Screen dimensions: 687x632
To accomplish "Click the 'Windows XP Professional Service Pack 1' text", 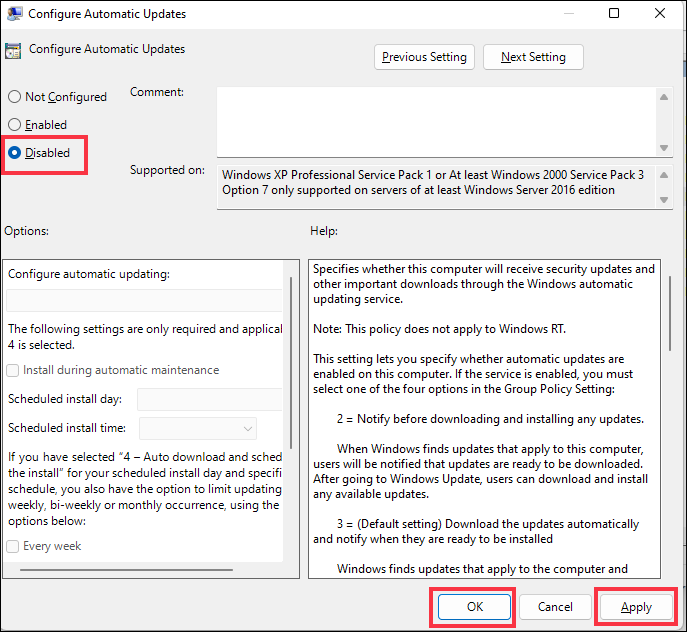I will 326,175.
